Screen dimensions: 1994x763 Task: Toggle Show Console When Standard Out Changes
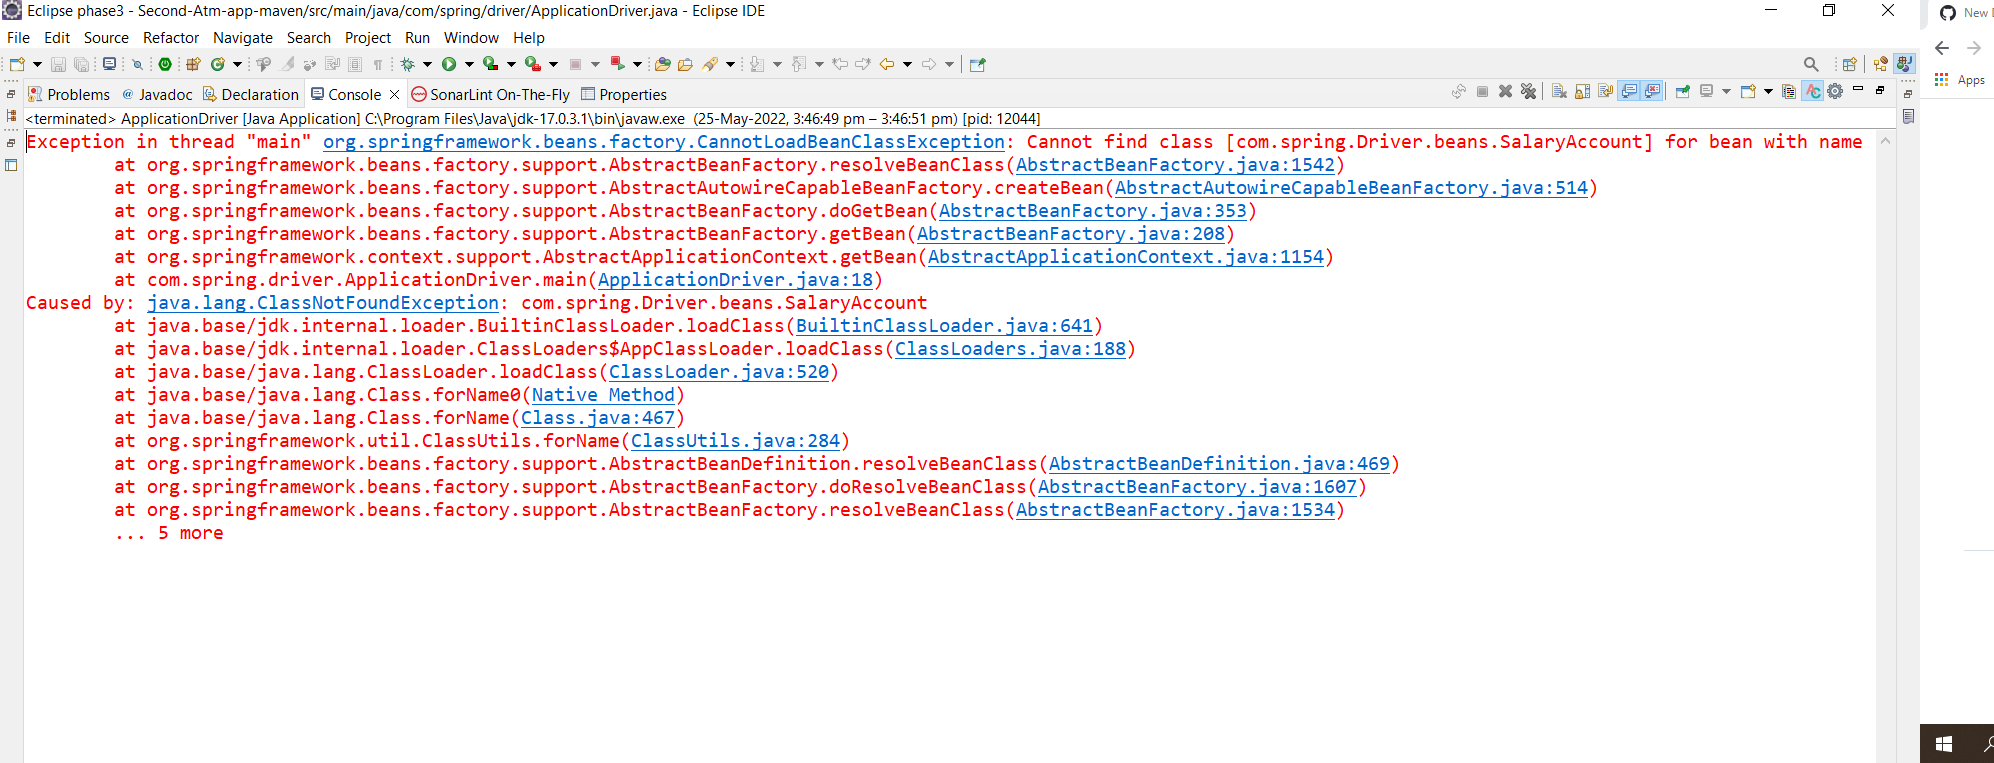1629,92
